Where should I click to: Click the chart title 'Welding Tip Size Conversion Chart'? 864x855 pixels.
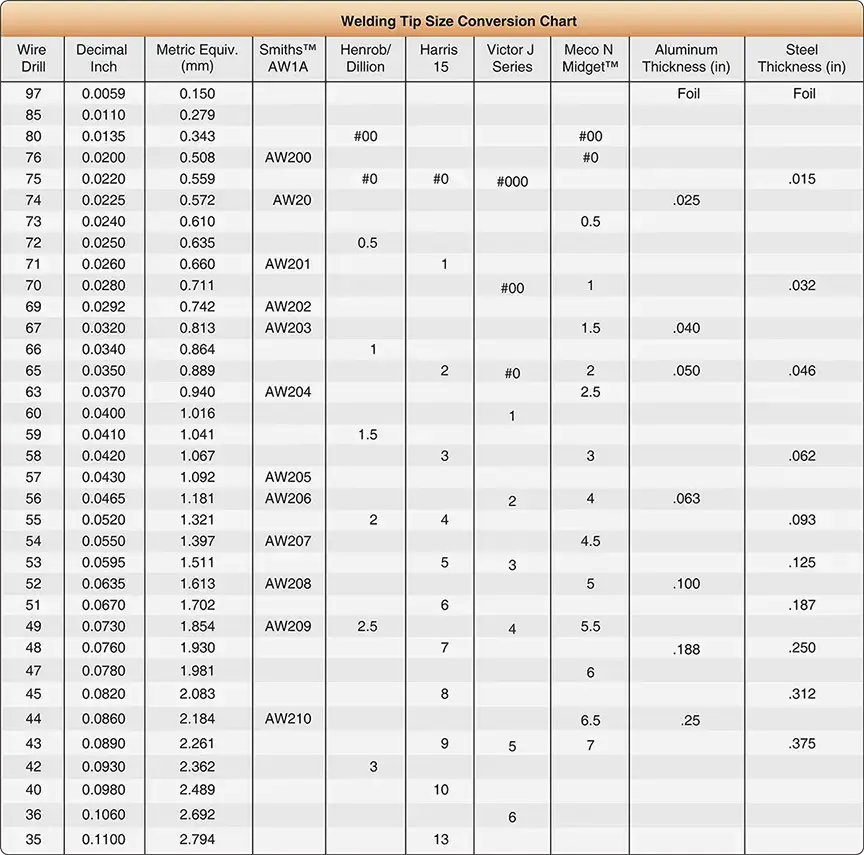[x=458, y=21]
